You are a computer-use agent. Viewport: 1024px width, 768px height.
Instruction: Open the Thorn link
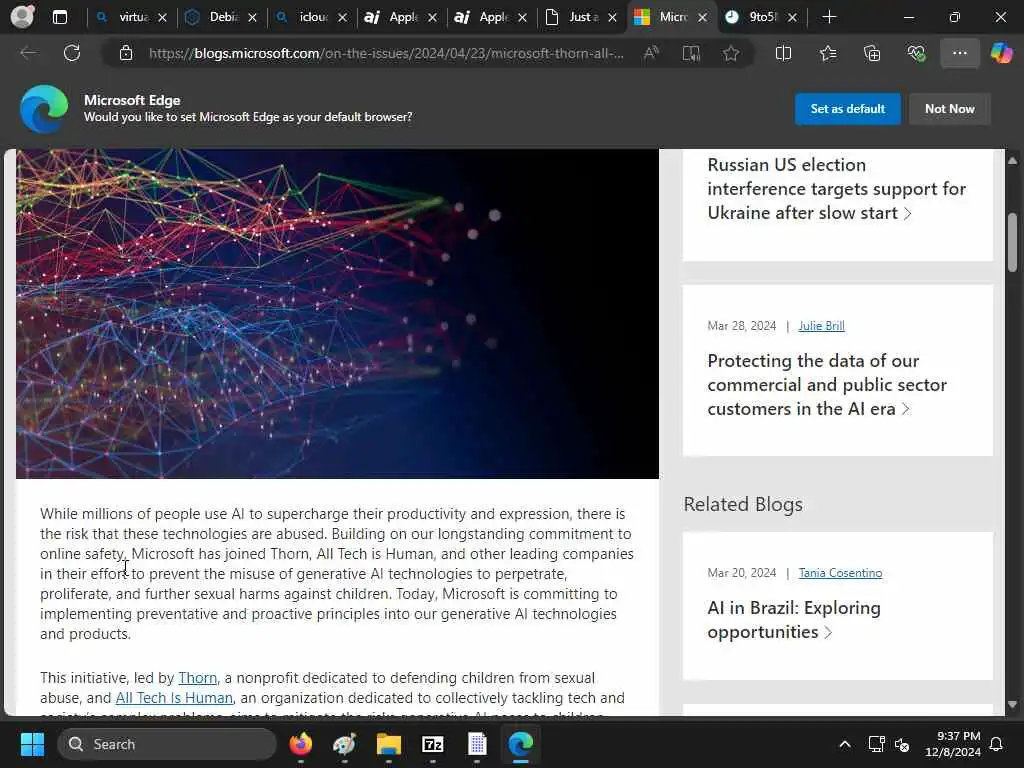197,678
